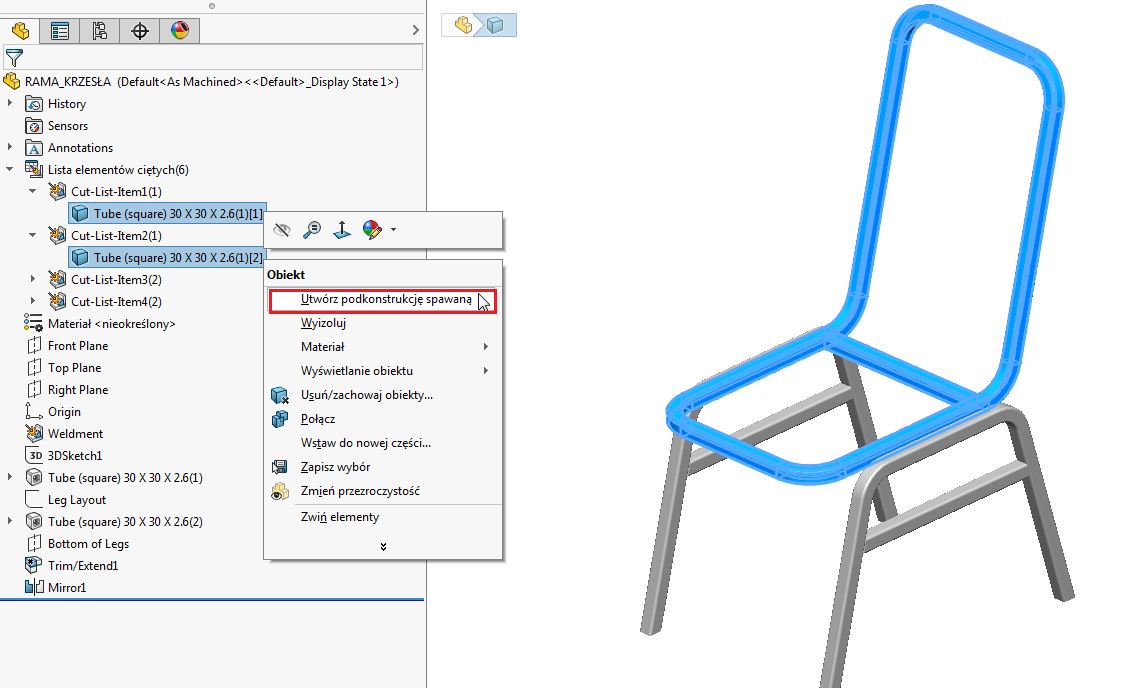
Task: Click the part icon in the breadcrumb
Action: coord(463,25)
